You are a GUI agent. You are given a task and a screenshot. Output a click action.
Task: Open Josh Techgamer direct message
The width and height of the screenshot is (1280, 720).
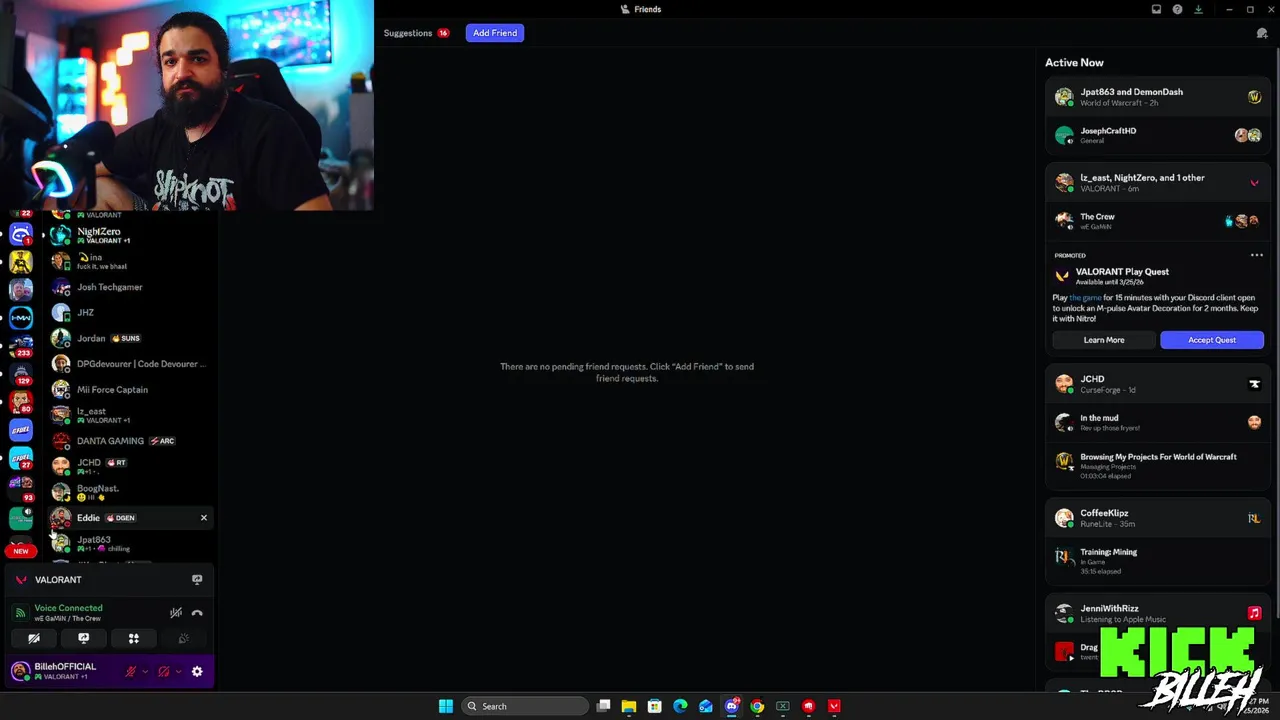coord(130,287)
